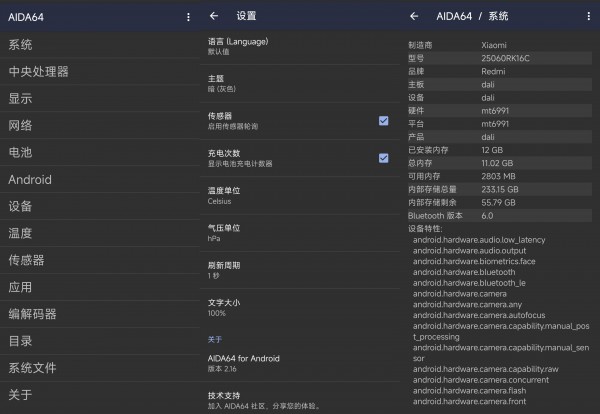
Task: Tap AIDA64 for Android version entry
Action: pos(300,363)
